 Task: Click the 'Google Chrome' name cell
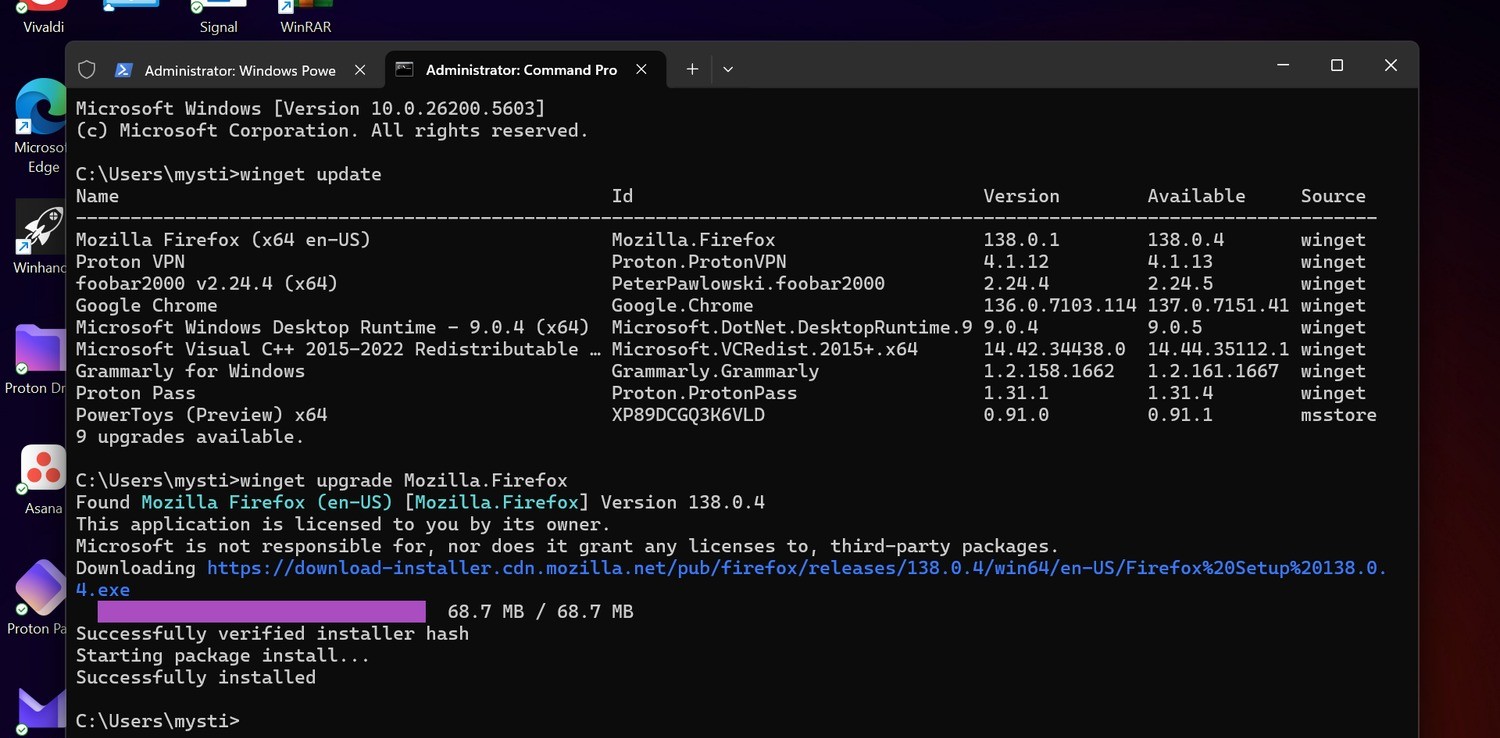(x=146, y=306)
